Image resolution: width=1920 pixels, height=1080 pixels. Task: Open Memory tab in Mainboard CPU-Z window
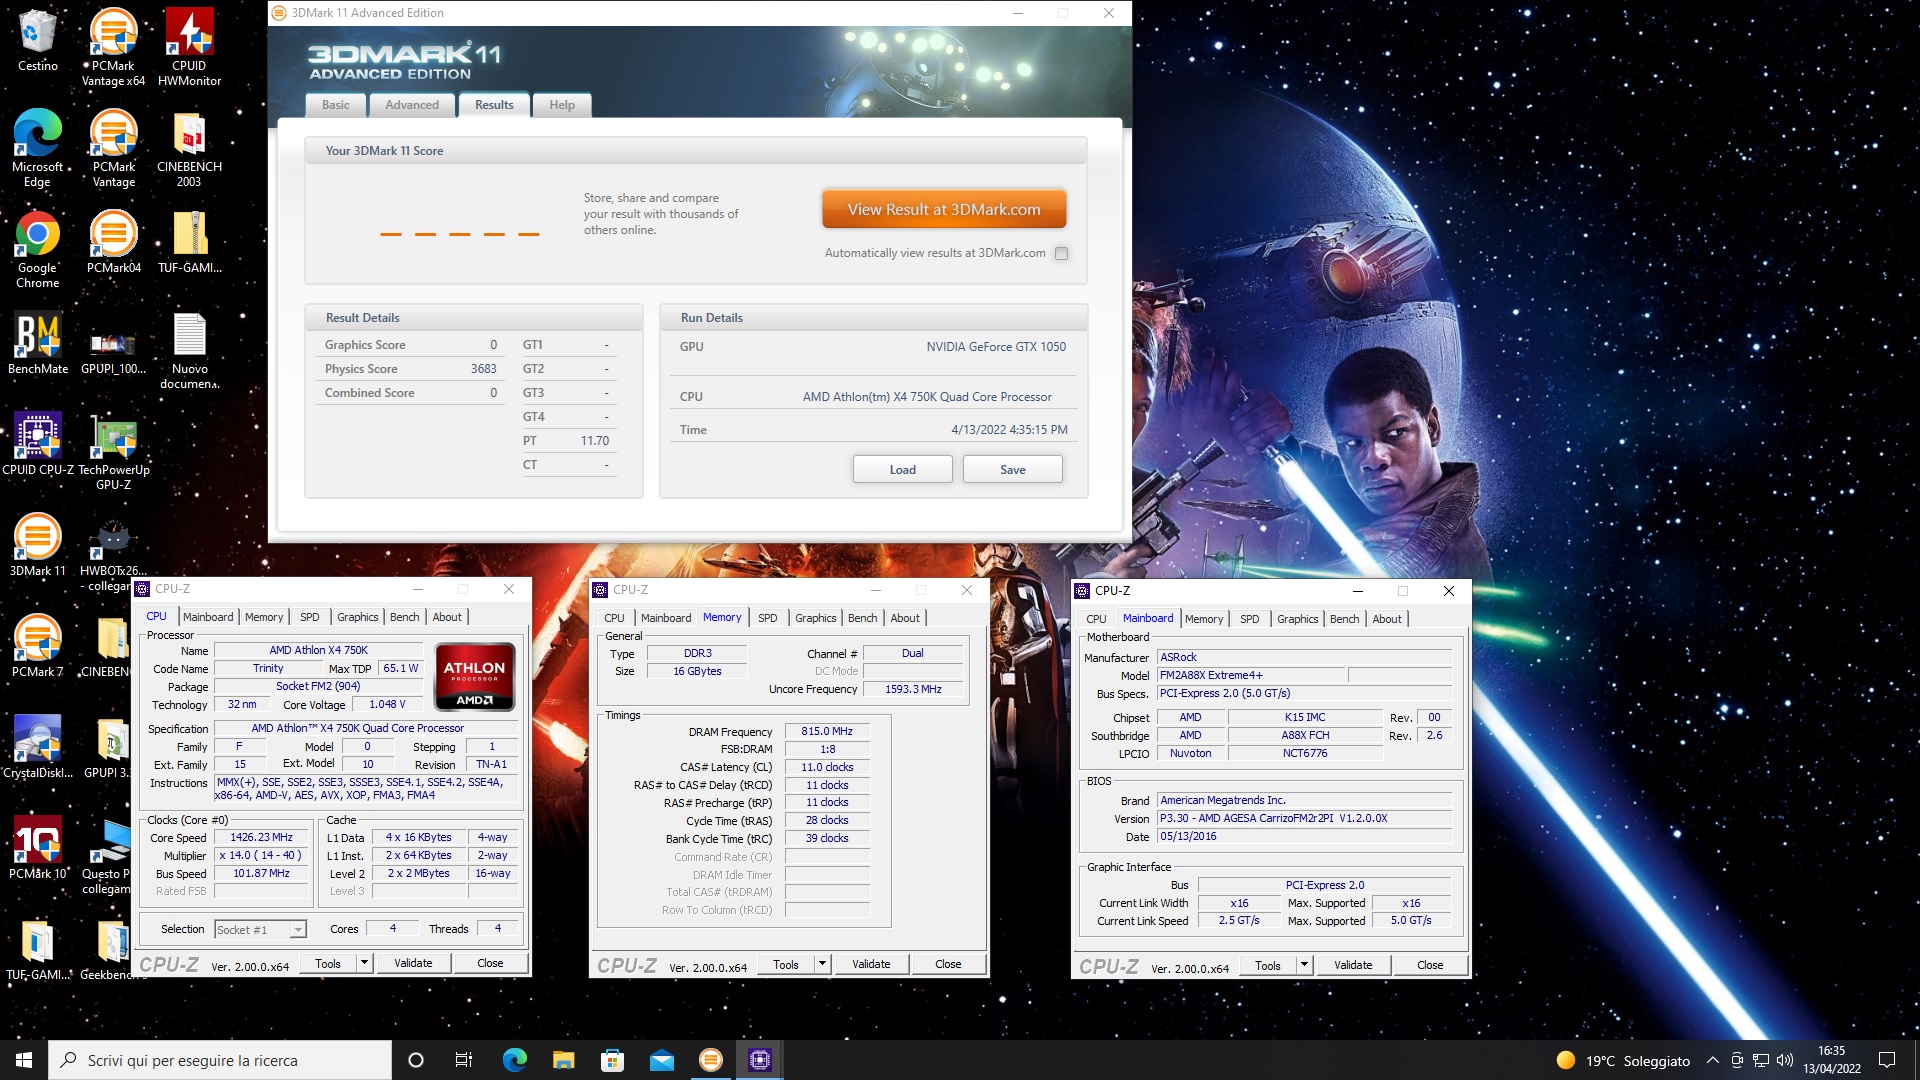tap(1204, 619)
